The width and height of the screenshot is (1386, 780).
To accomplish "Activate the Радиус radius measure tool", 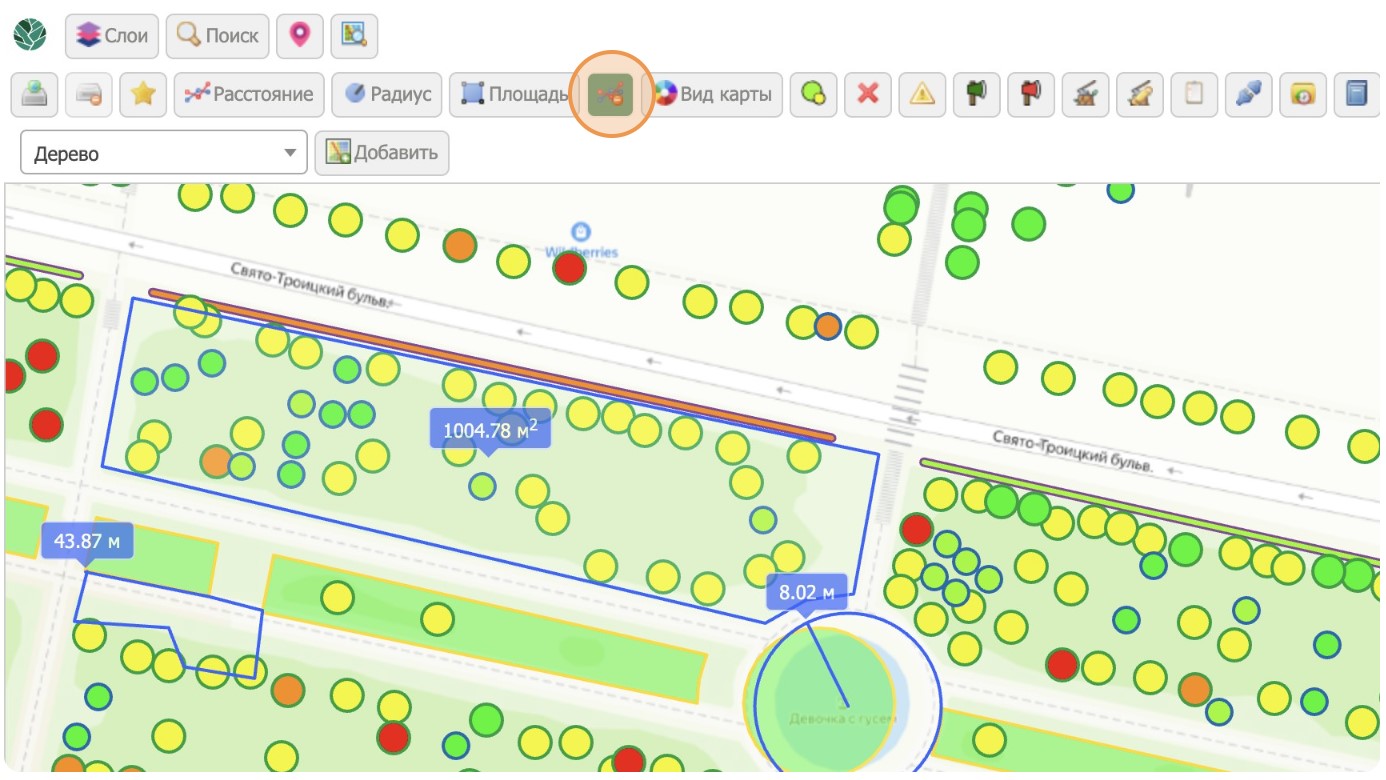I will 387,95.
